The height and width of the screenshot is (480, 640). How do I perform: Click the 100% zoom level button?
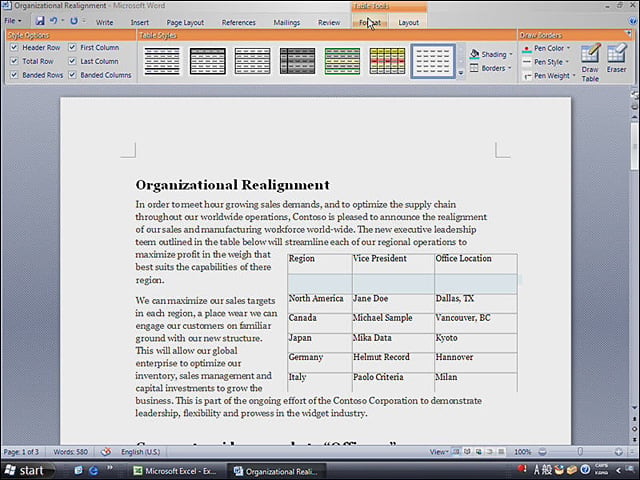(x=522, y=452)
